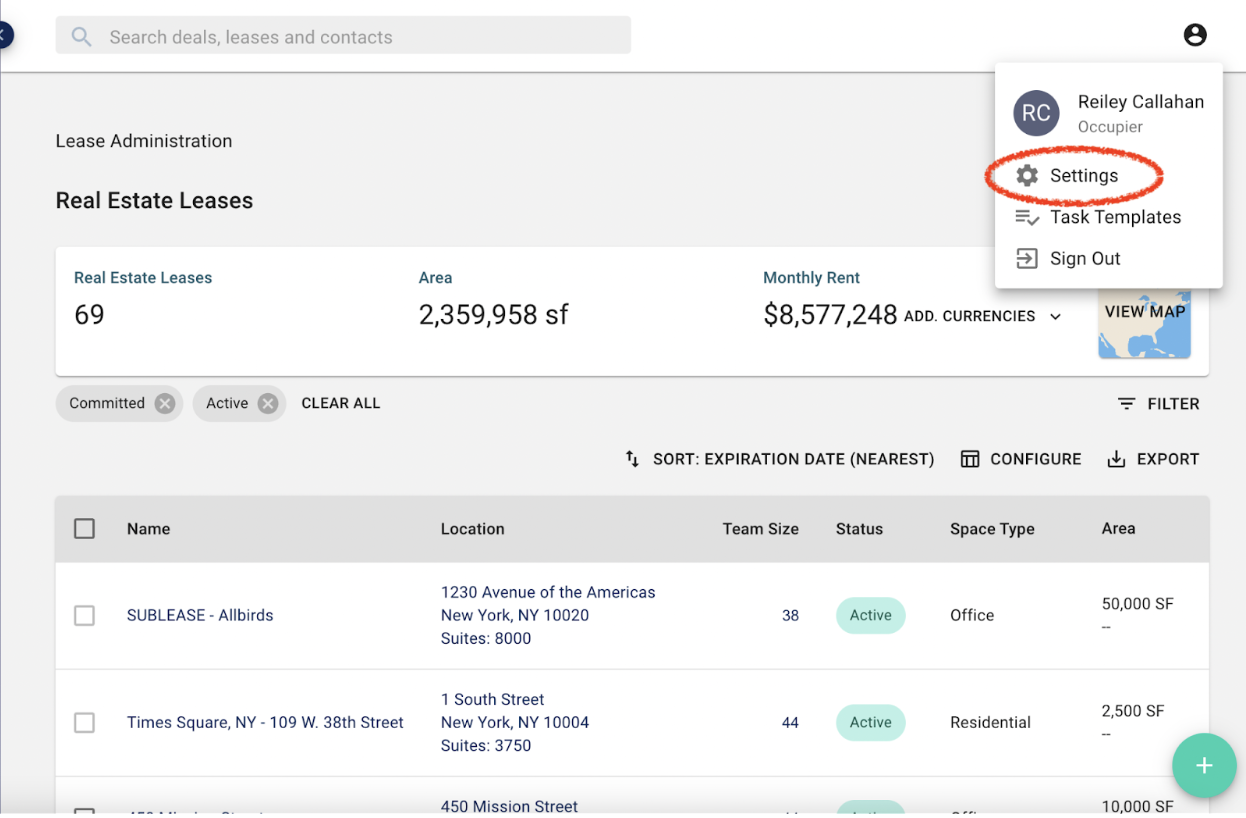Image resolution: width=1246 pixels, height=818 pixels.
Task: Click the View Map thumbnail
Action: [1145, 322]
